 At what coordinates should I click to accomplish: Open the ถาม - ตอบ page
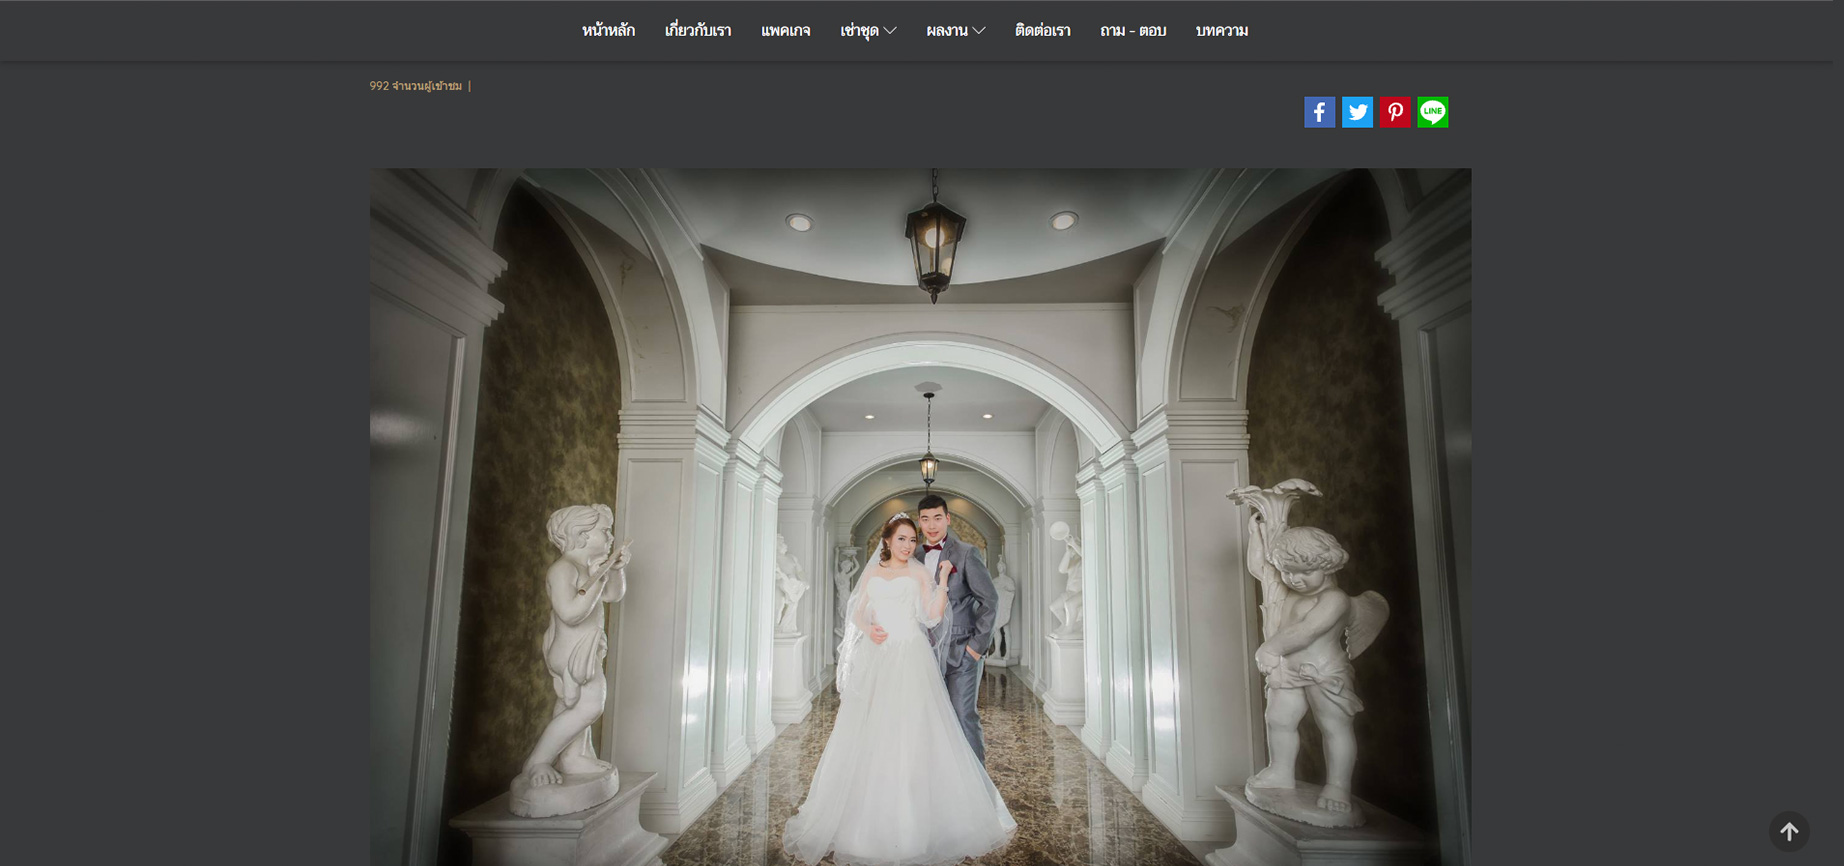coord(1133,31)
